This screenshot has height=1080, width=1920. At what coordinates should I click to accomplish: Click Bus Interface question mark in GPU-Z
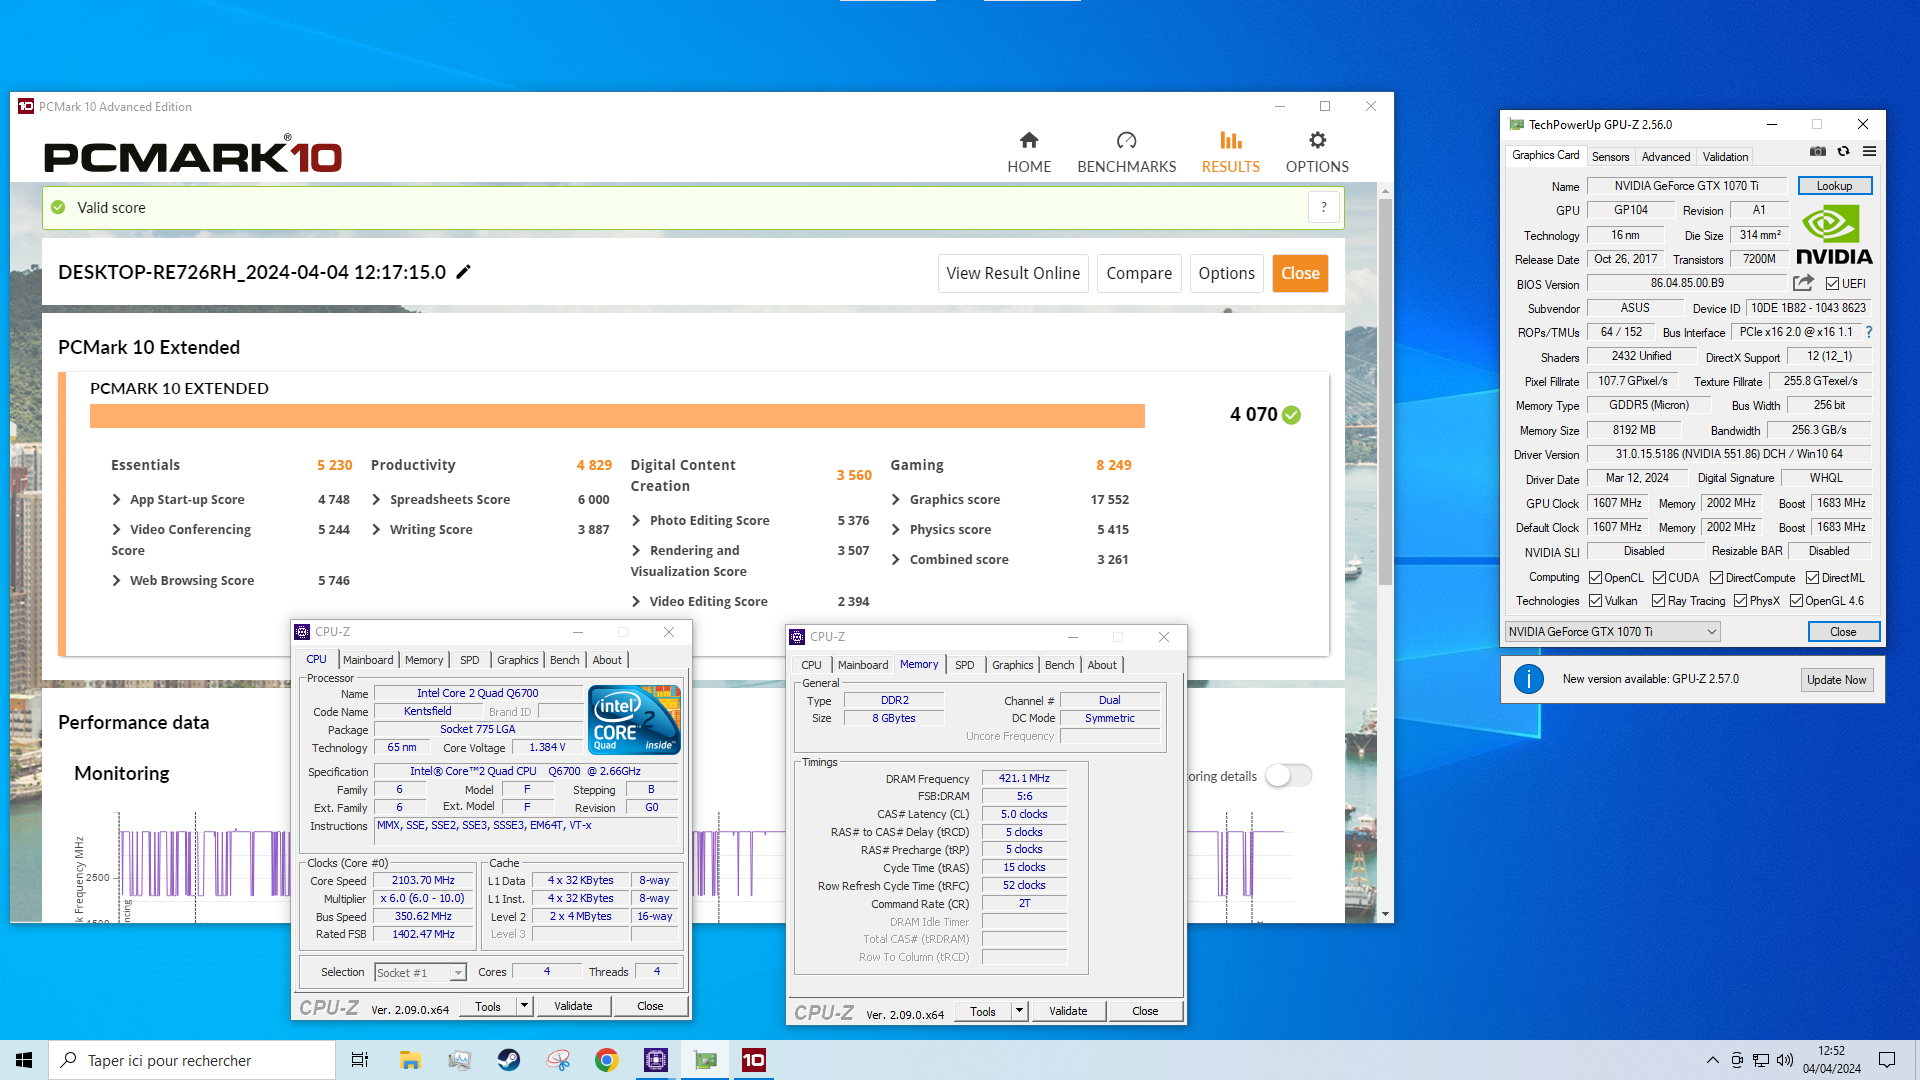[1868, 332]
